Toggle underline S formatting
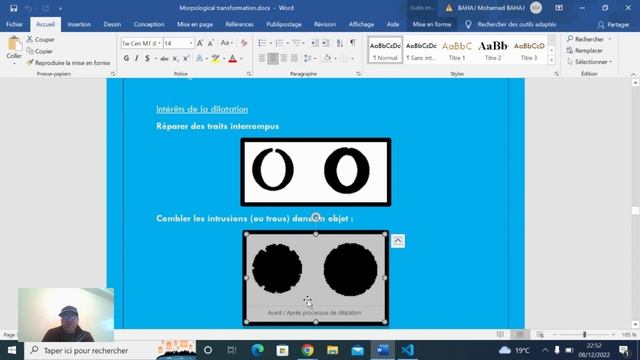Screen dimensions: 640x360 [x=147, y=58]
